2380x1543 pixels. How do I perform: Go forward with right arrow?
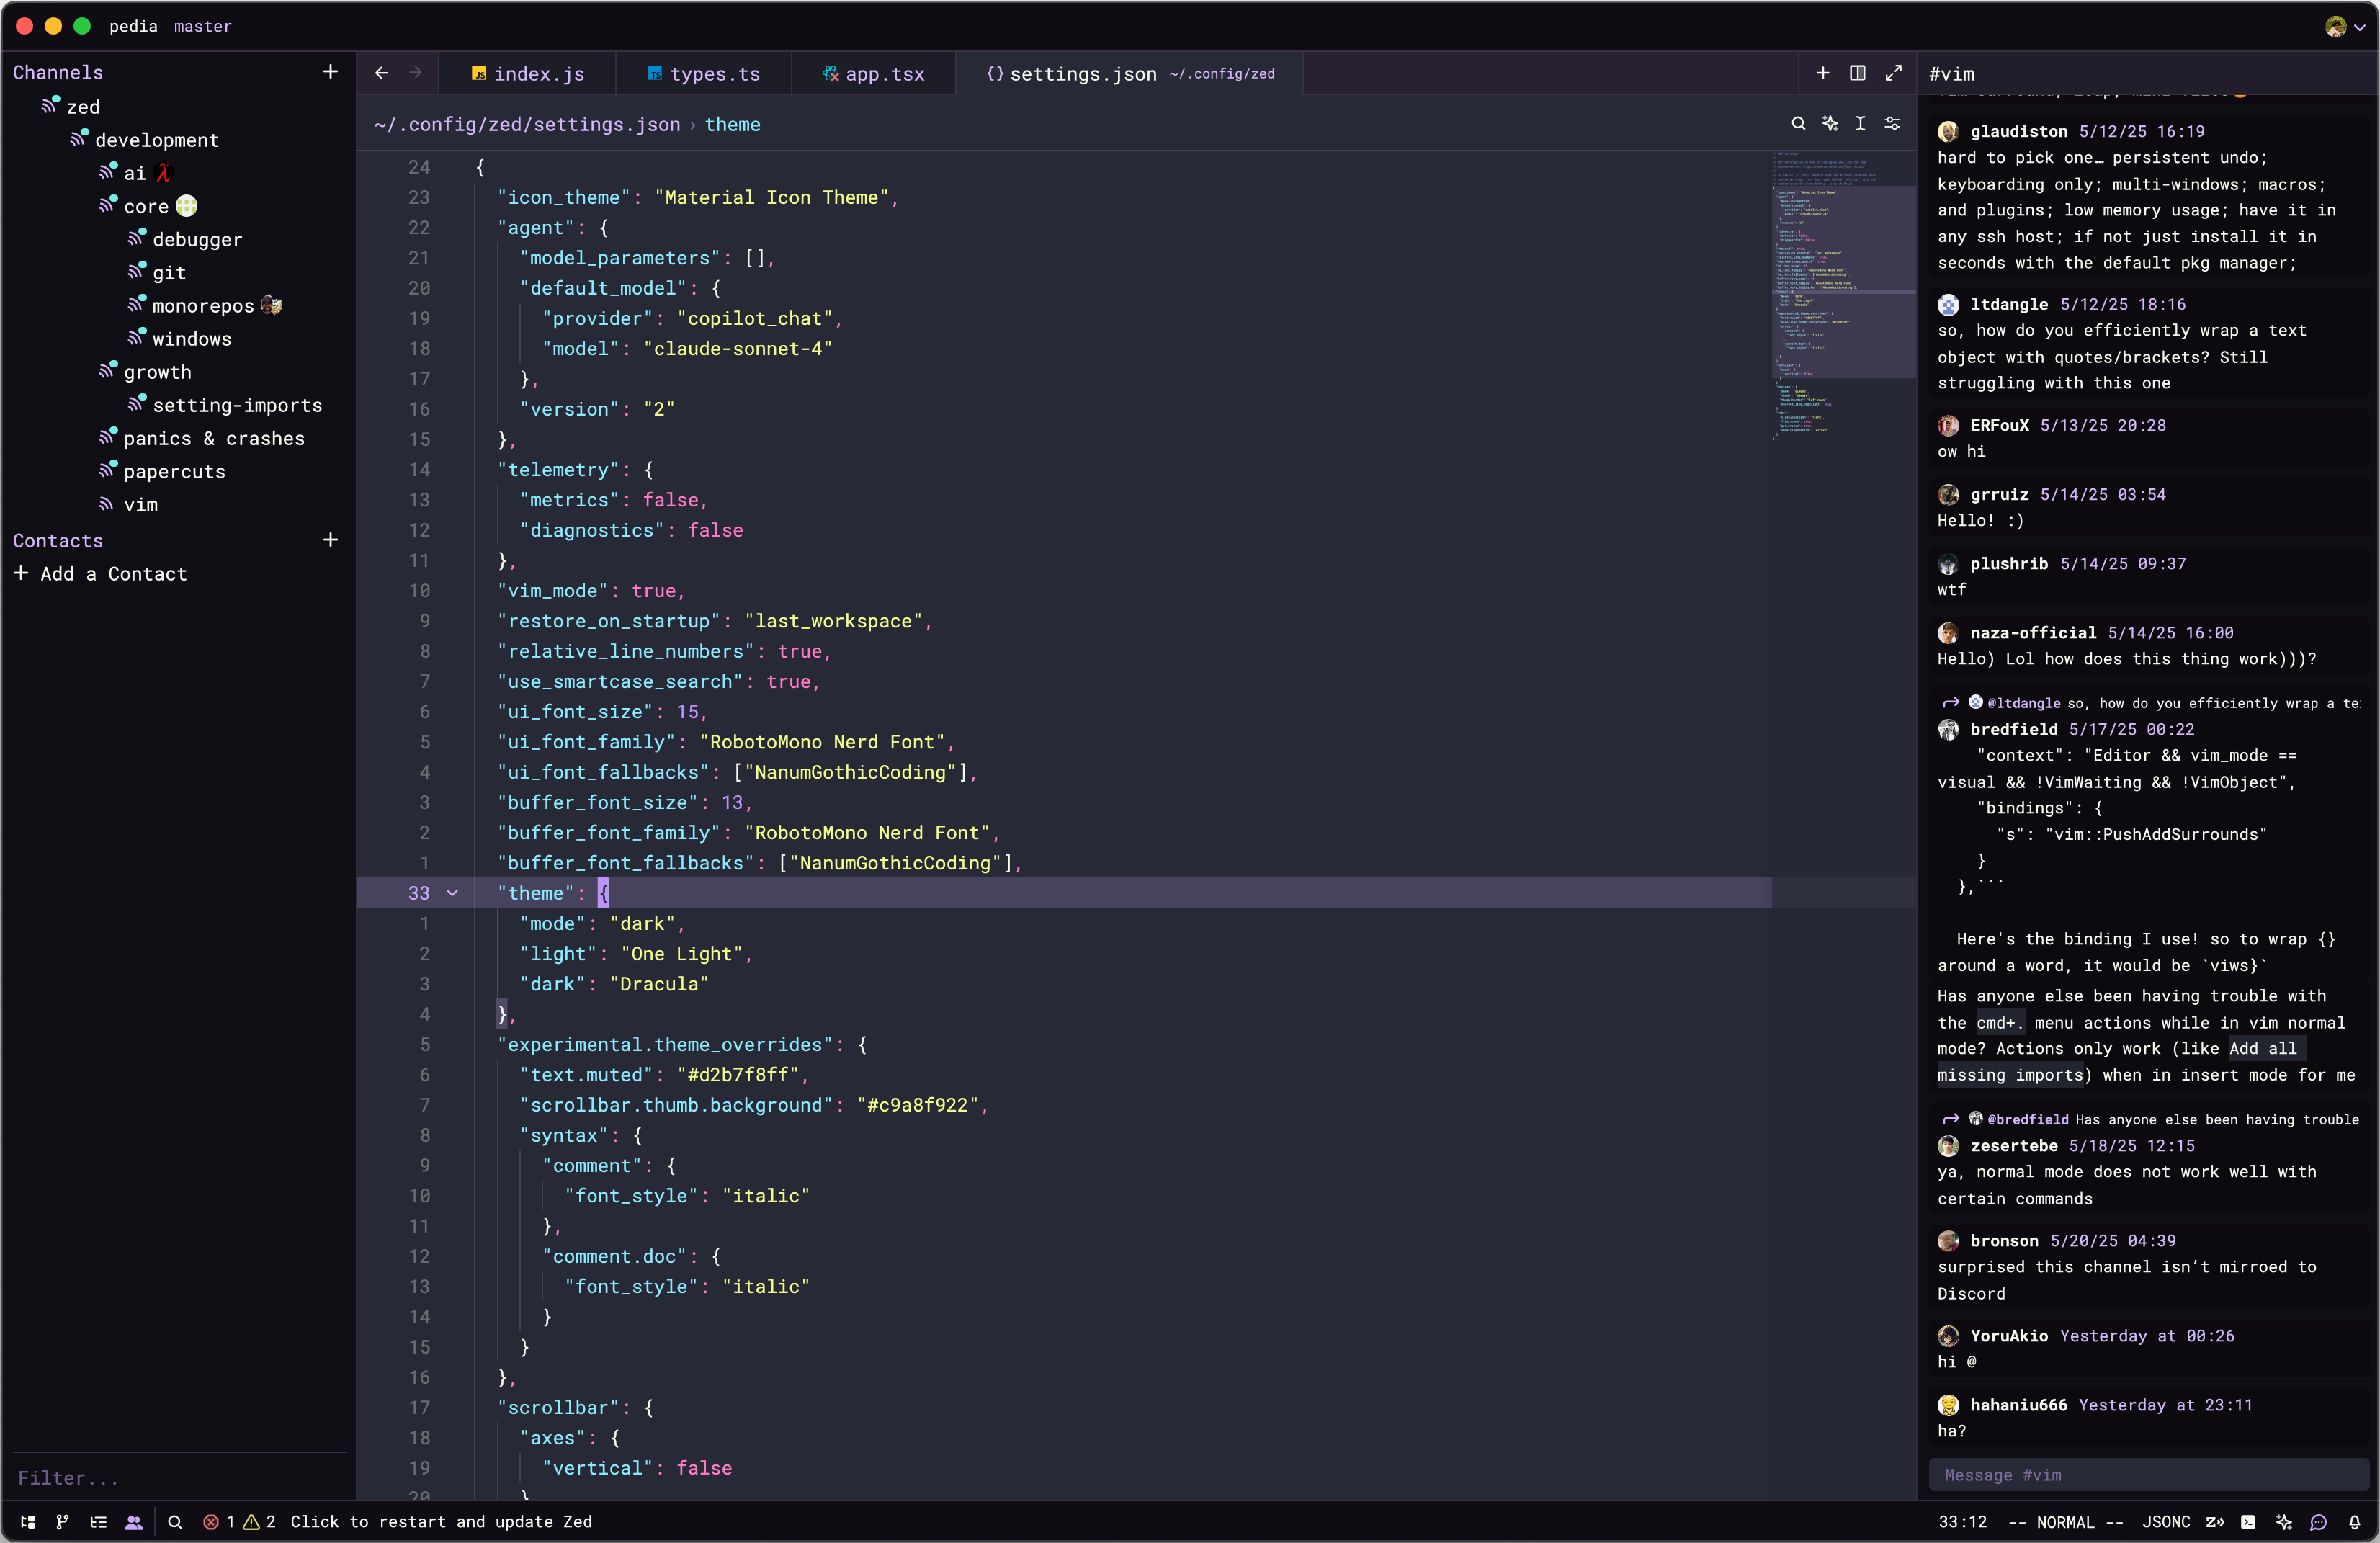pyautogui.click(x=416, y=73)
